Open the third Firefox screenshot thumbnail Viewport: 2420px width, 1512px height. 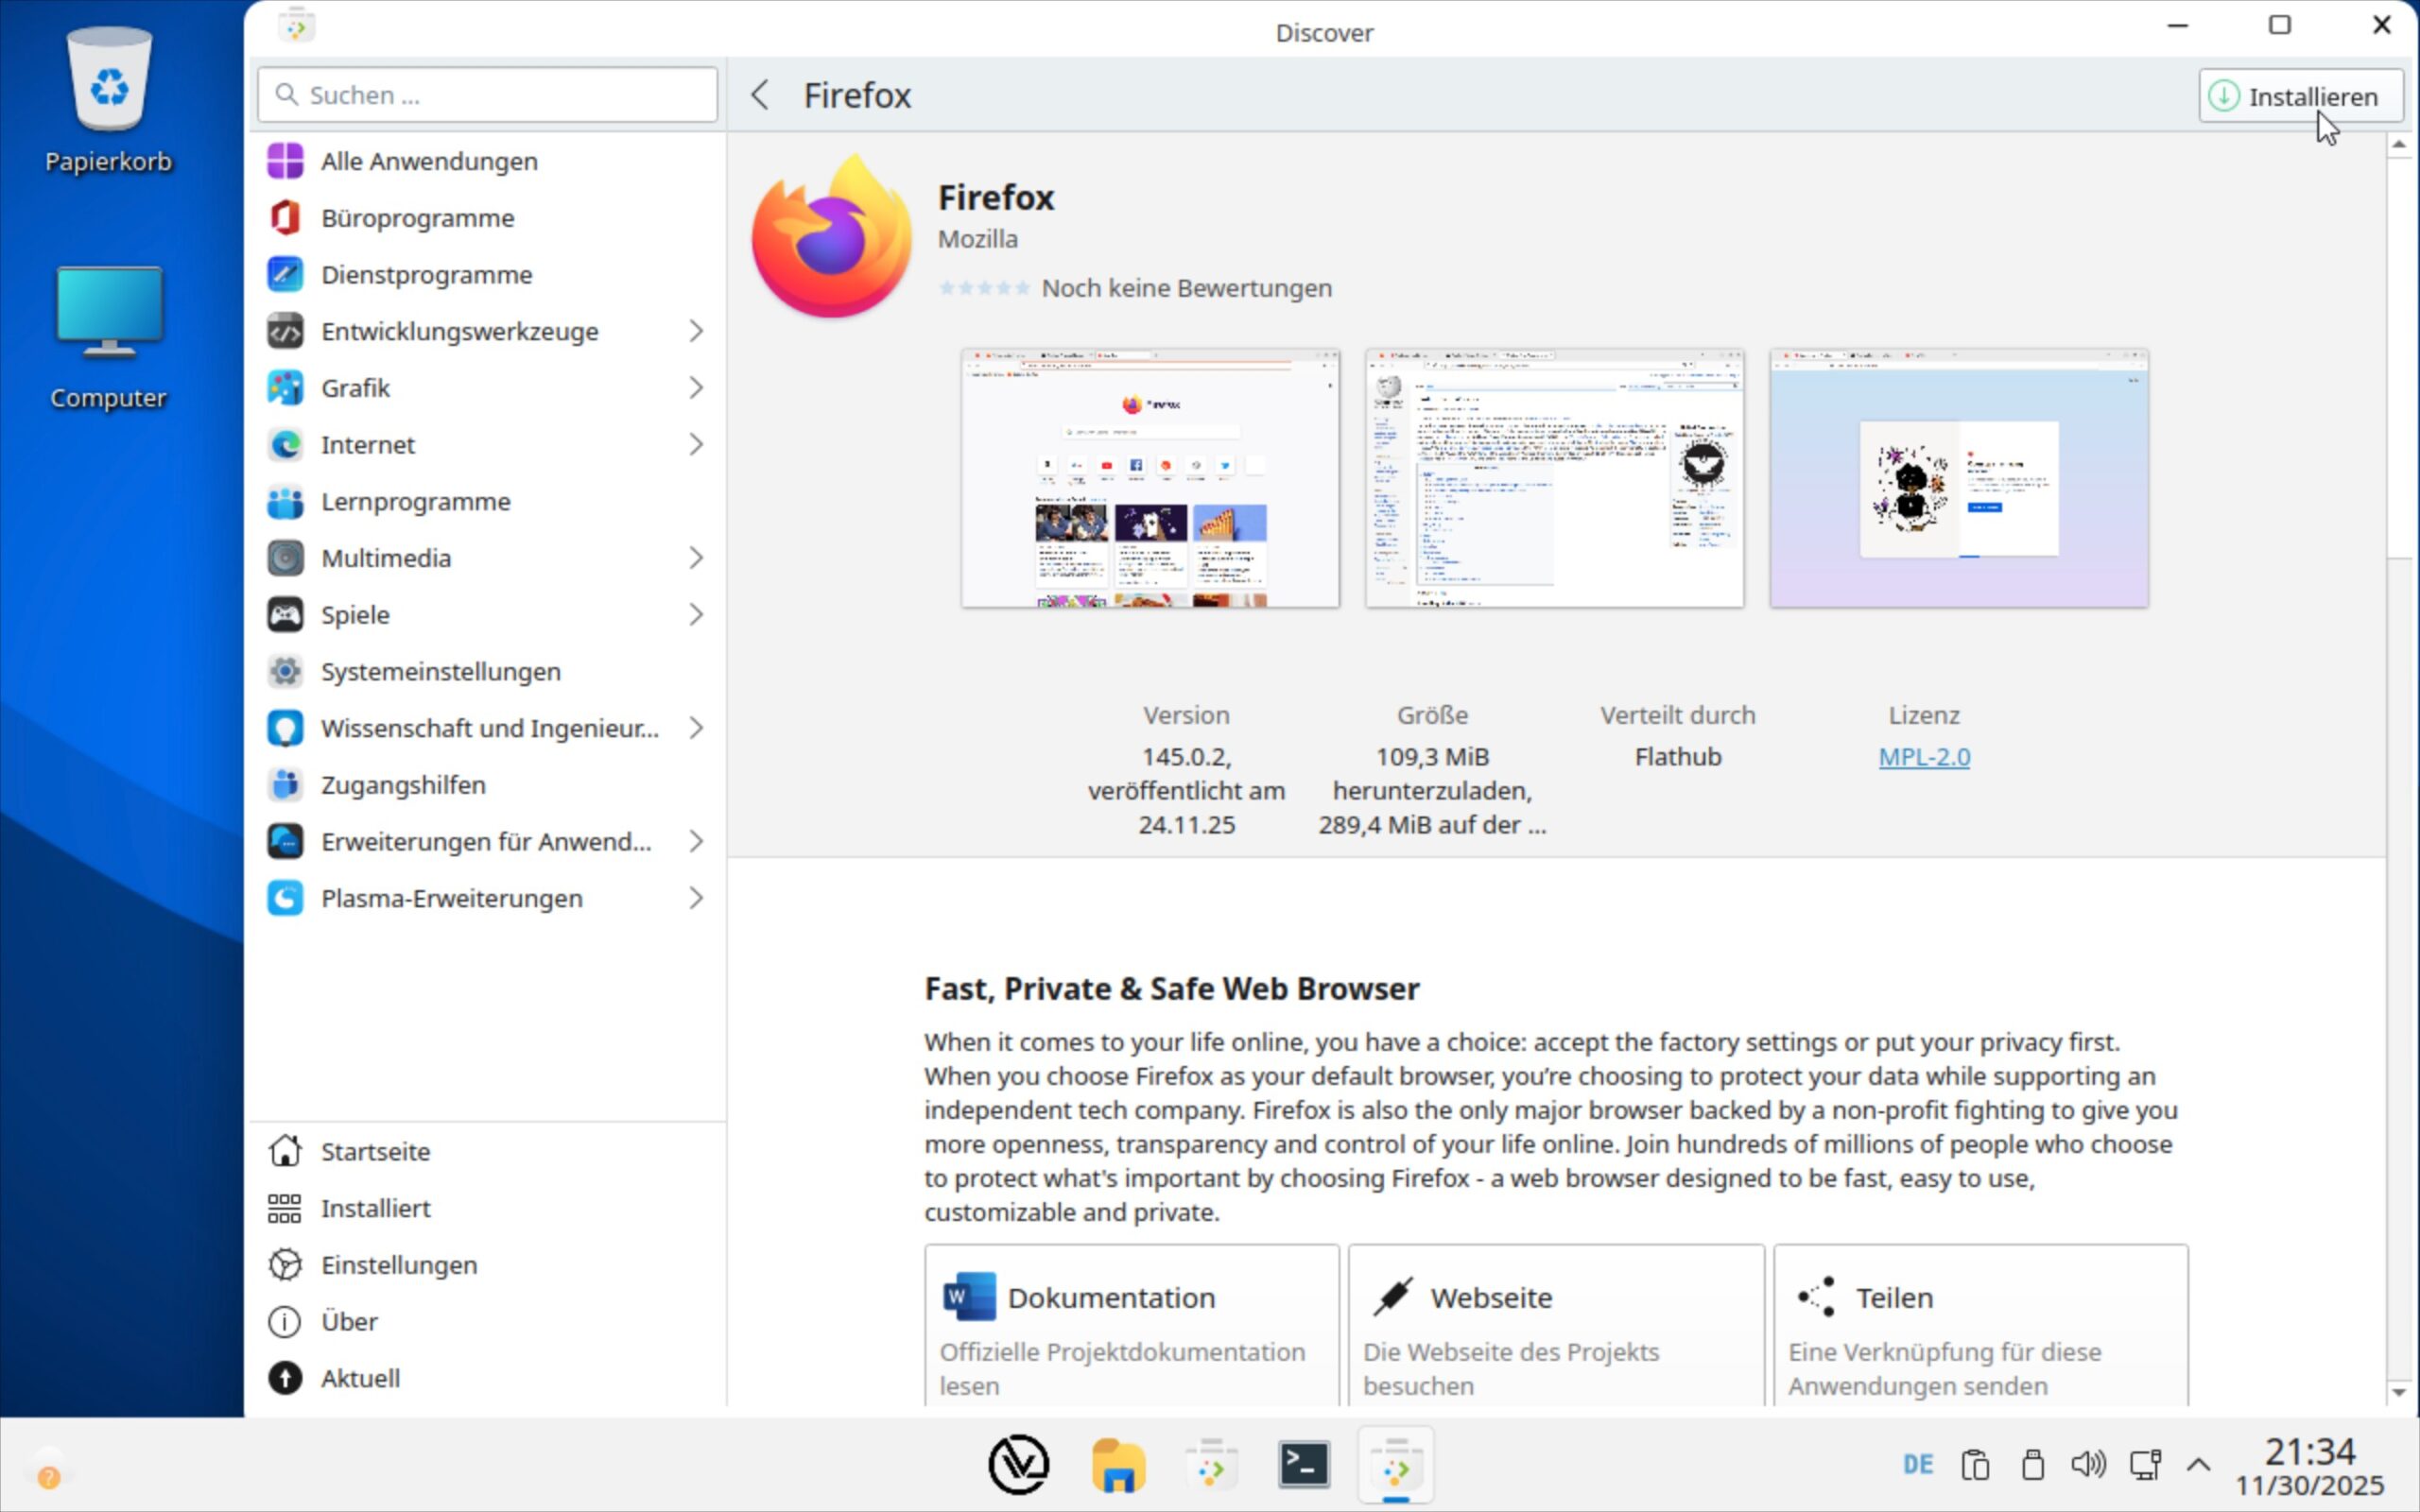(1958, 478)
